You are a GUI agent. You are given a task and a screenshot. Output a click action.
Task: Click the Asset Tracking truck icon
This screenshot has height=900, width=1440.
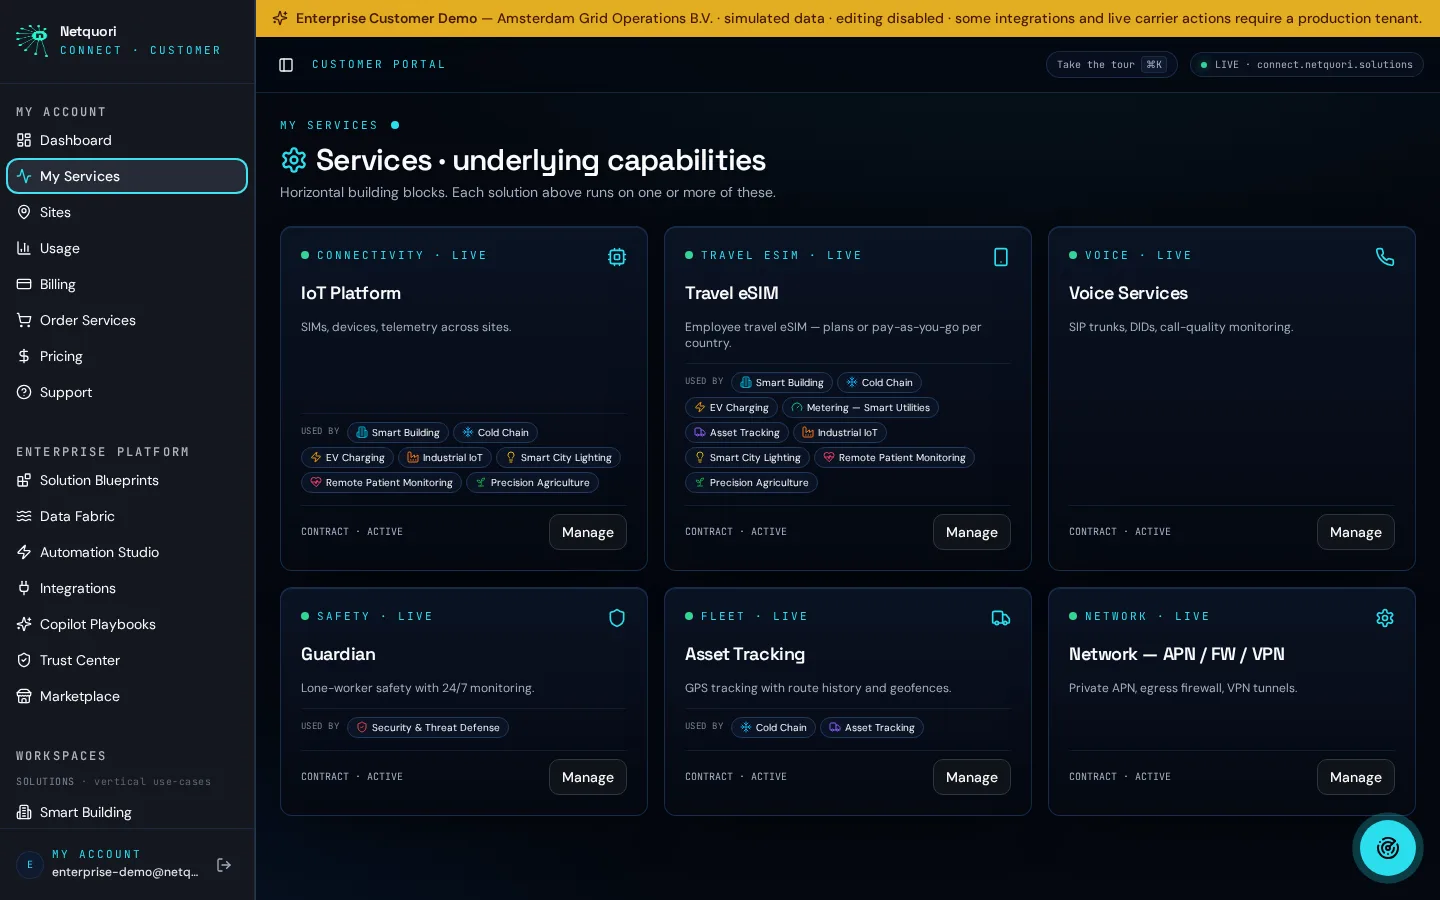(1001, 618)
